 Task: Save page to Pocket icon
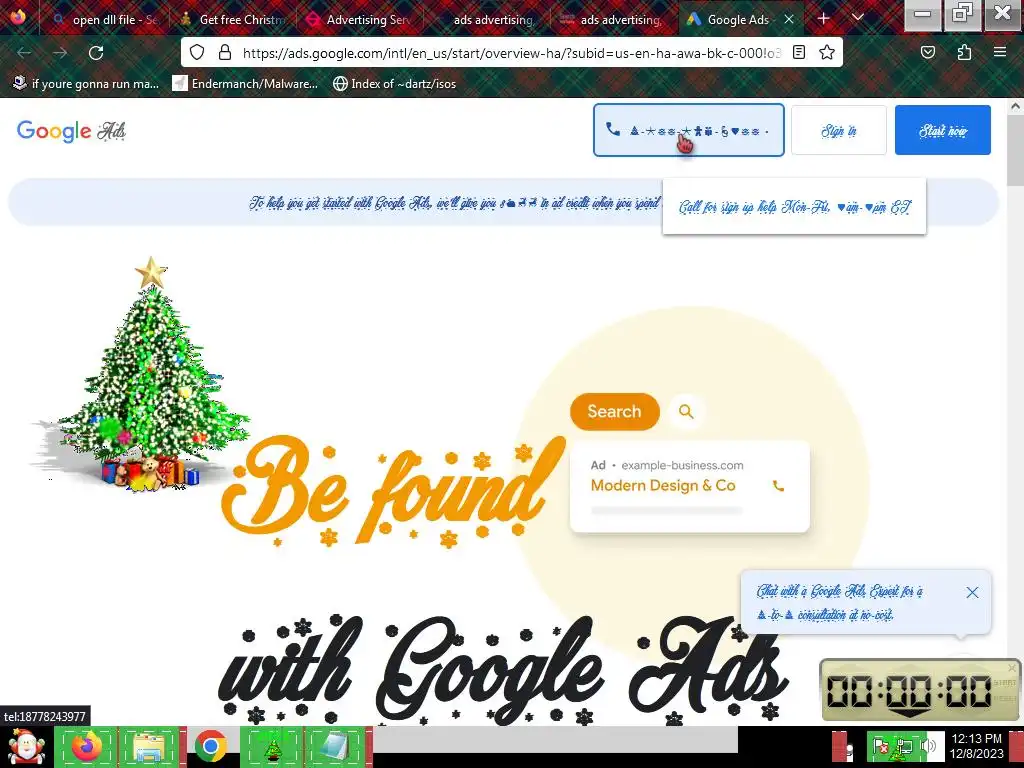(927, 52)
